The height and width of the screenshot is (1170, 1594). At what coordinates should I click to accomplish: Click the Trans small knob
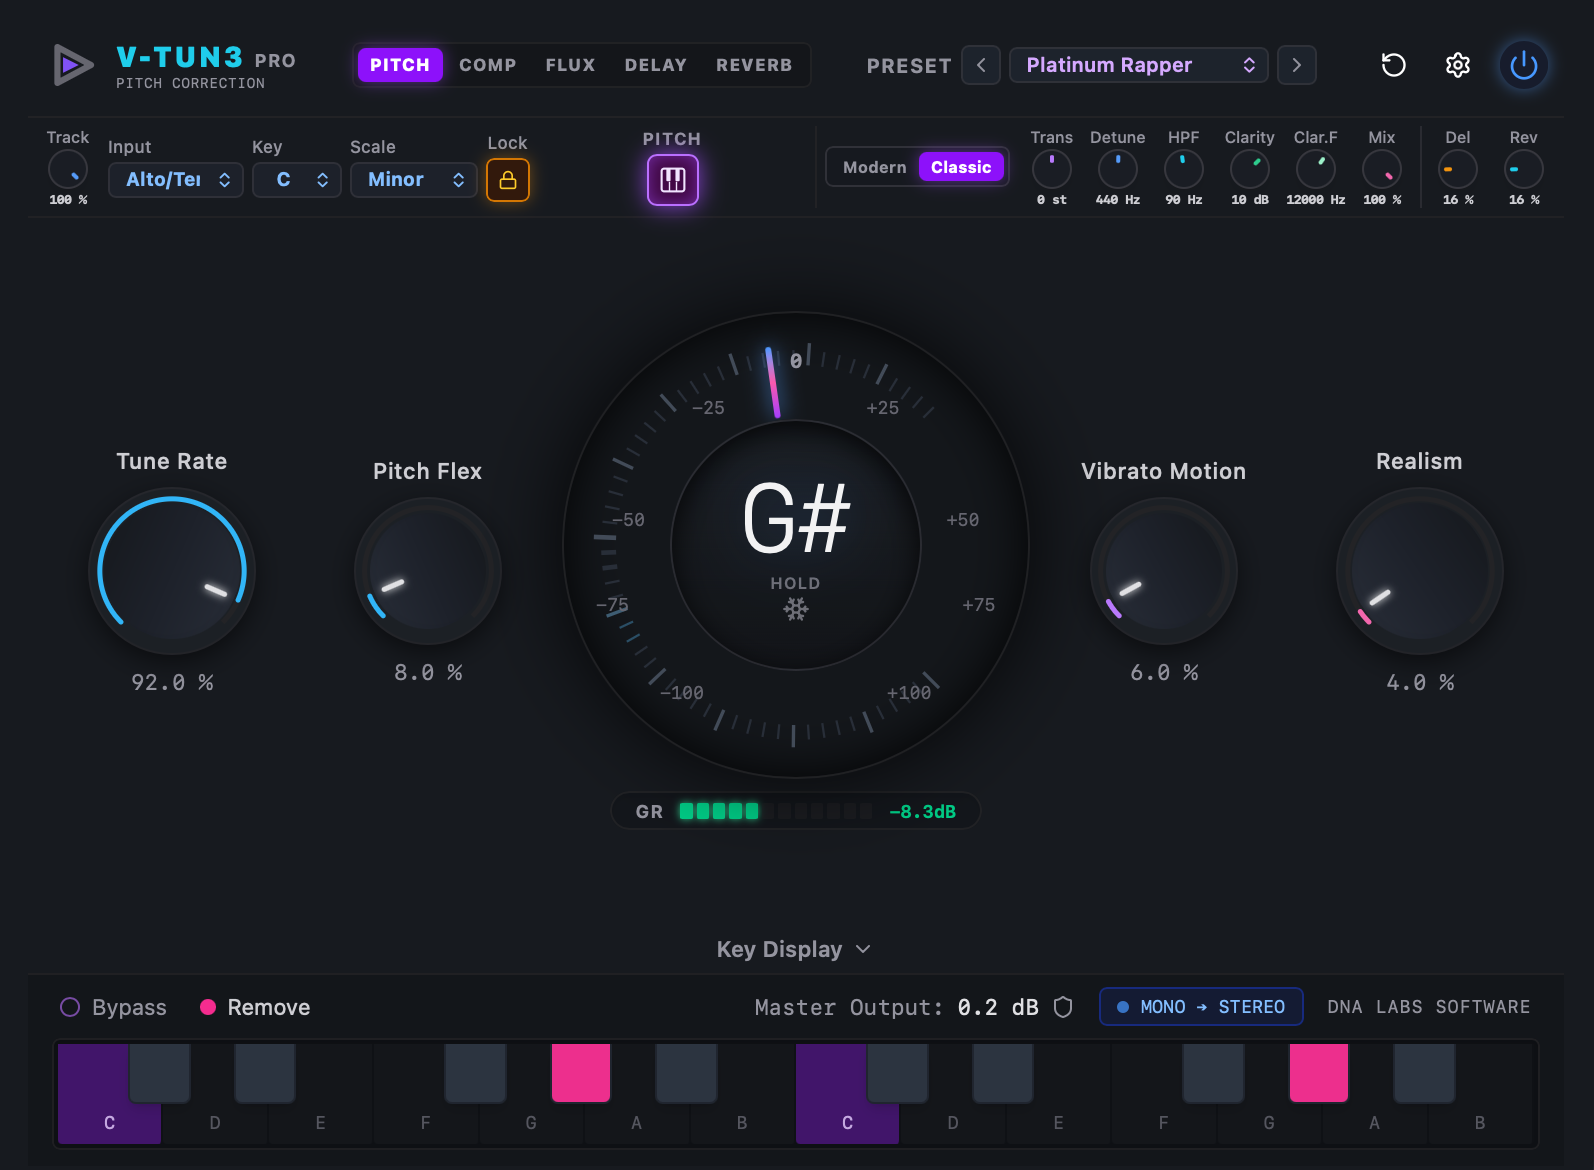coord(1051,169)
